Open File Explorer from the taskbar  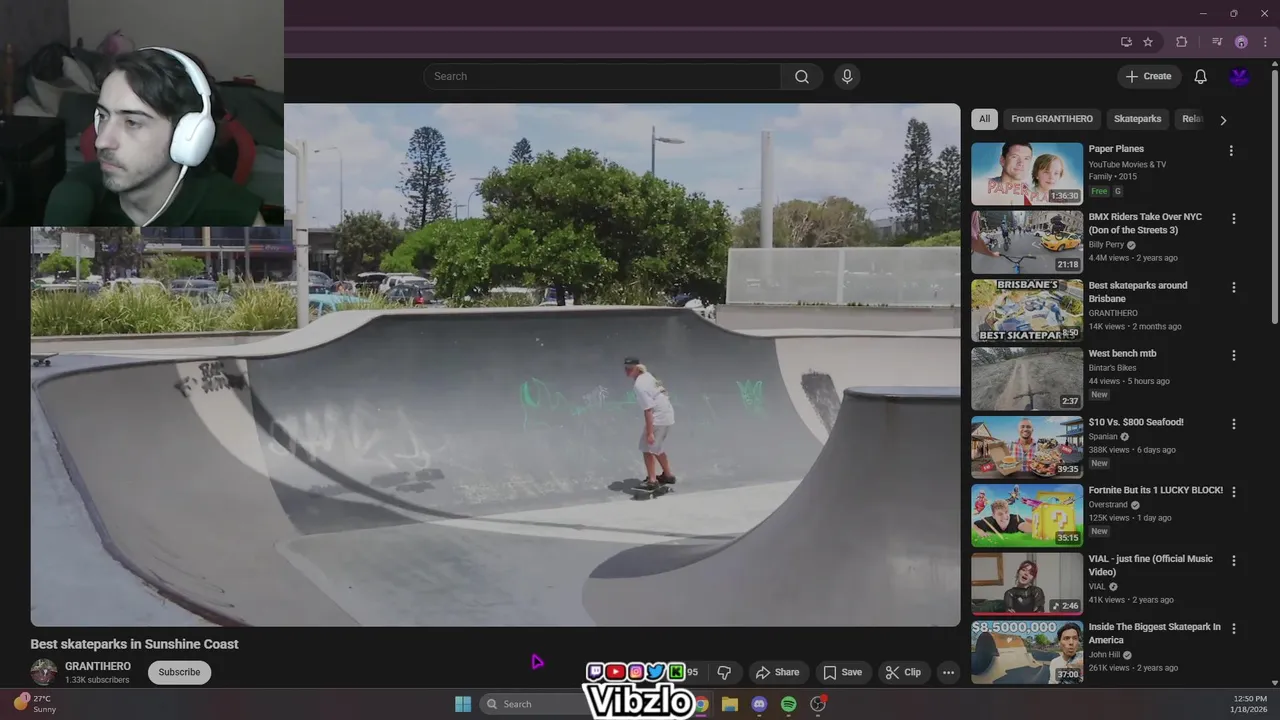[x=730, y=704]
